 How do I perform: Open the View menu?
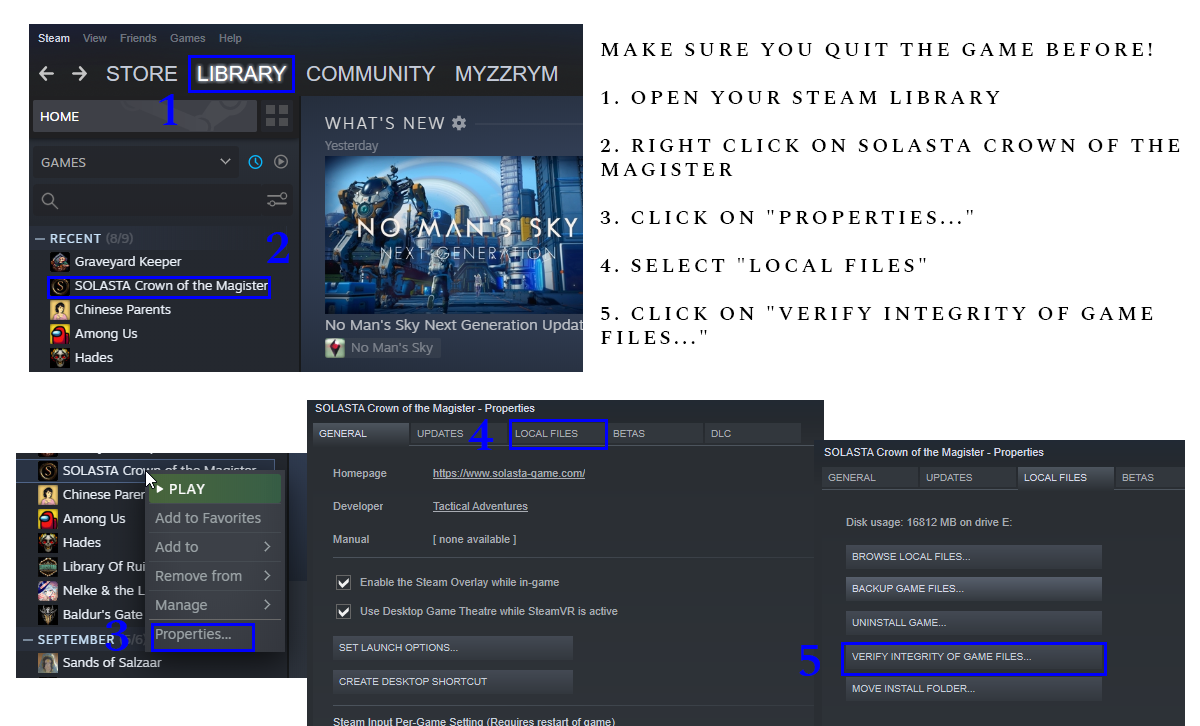pyautogui.click(x=95, y=38)
